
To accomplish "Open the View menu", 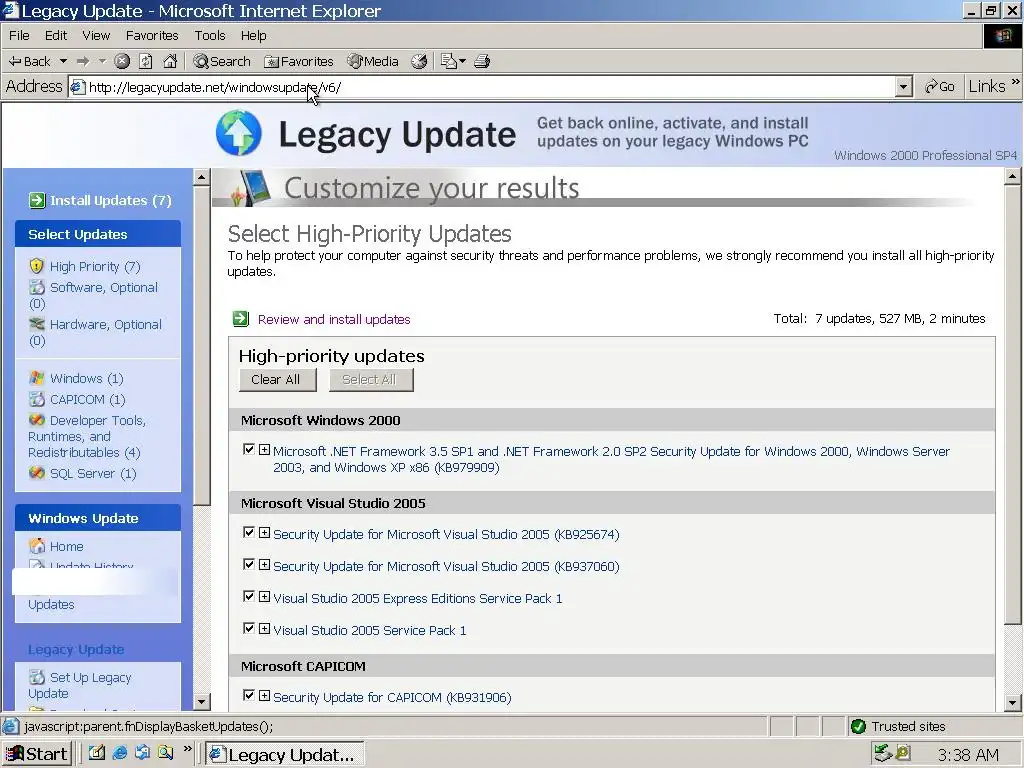I will (96, 35).
